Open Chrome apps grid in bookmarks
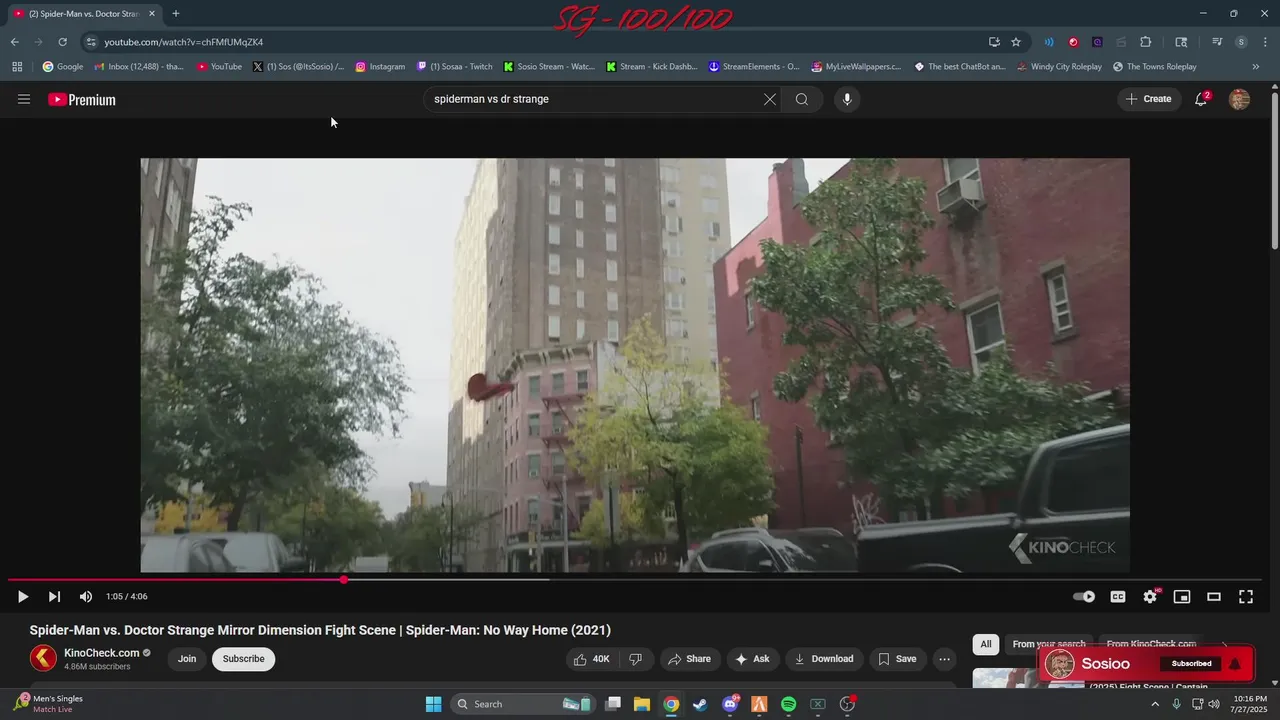 [17, 67]
